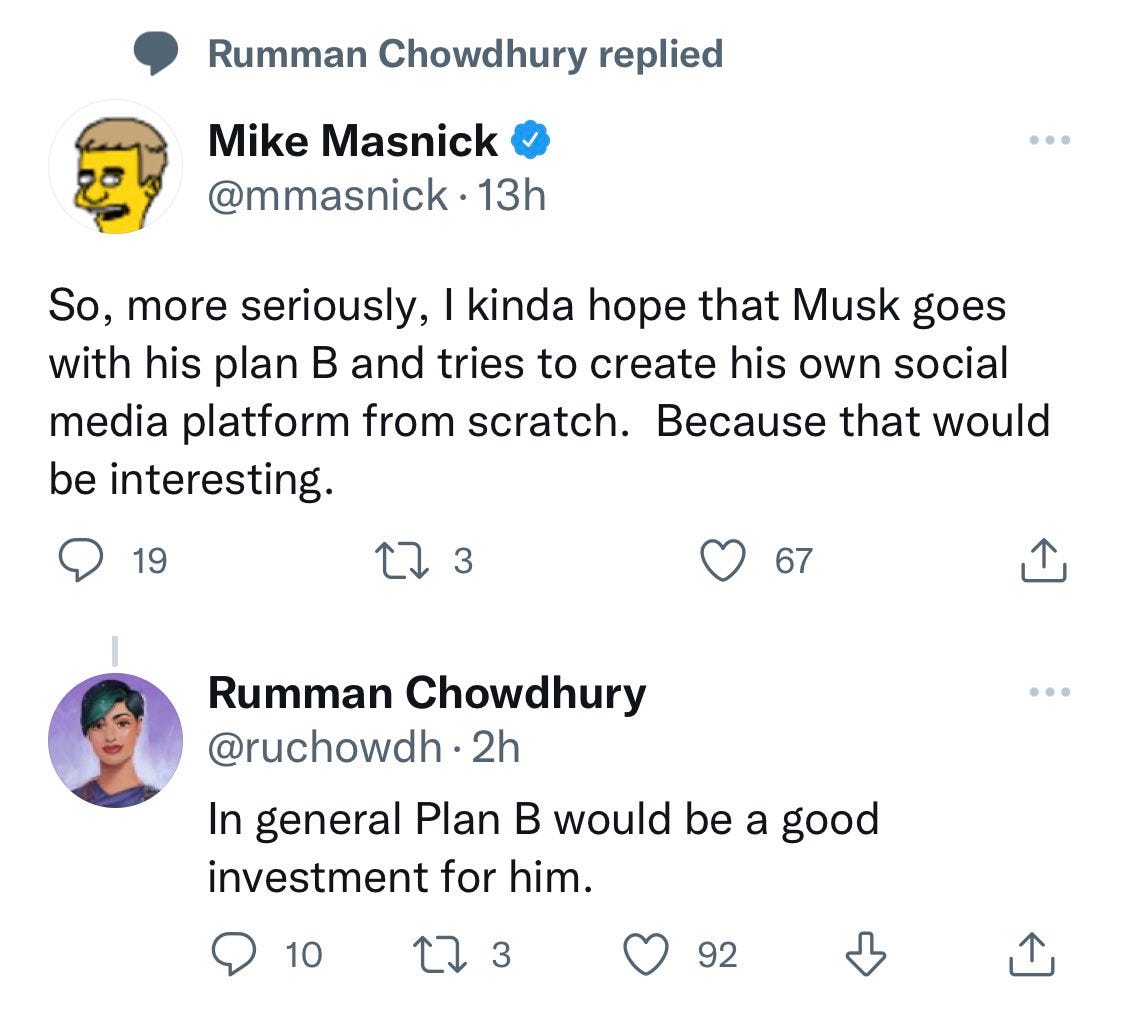Open more options on Rumman Chowdhury's reply
The image size is (1125, 1014).
pyautogui.click(x=1050, y=692)
